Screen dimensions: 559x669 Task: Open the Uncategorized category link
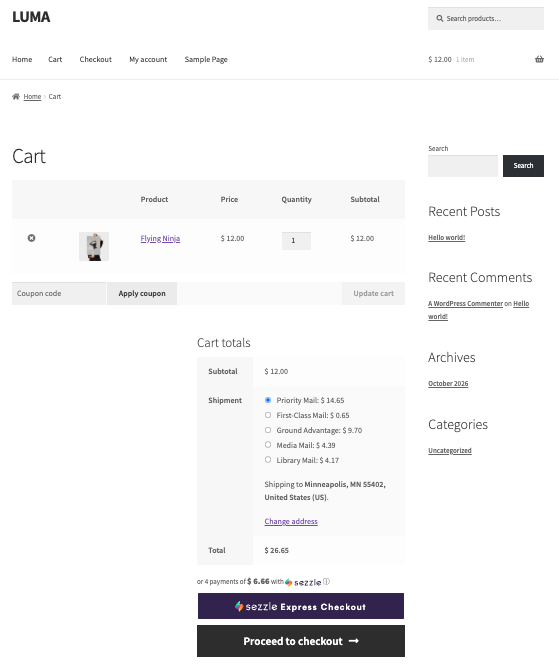pyautogui.click(x=450, y=451)
